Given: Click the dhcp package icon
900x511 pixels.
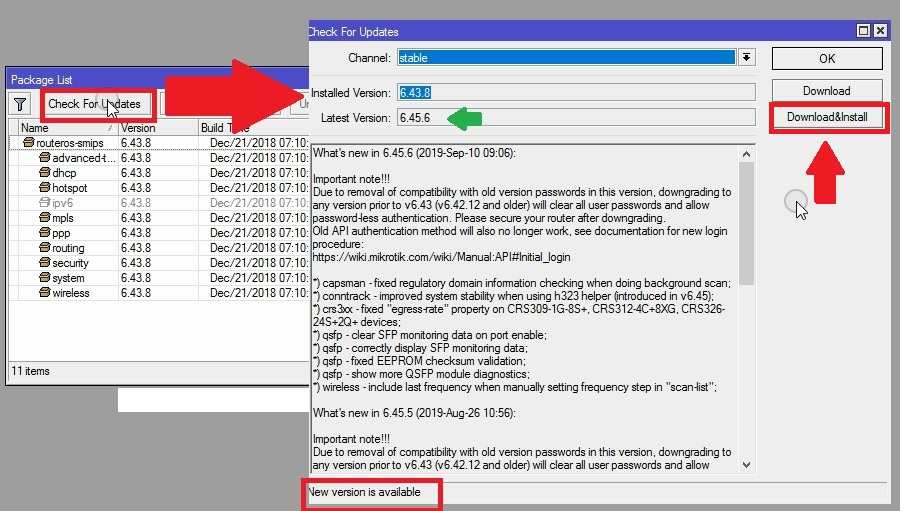Looking at the screenshot, I should pyautogui.click(x=44, y=173).
